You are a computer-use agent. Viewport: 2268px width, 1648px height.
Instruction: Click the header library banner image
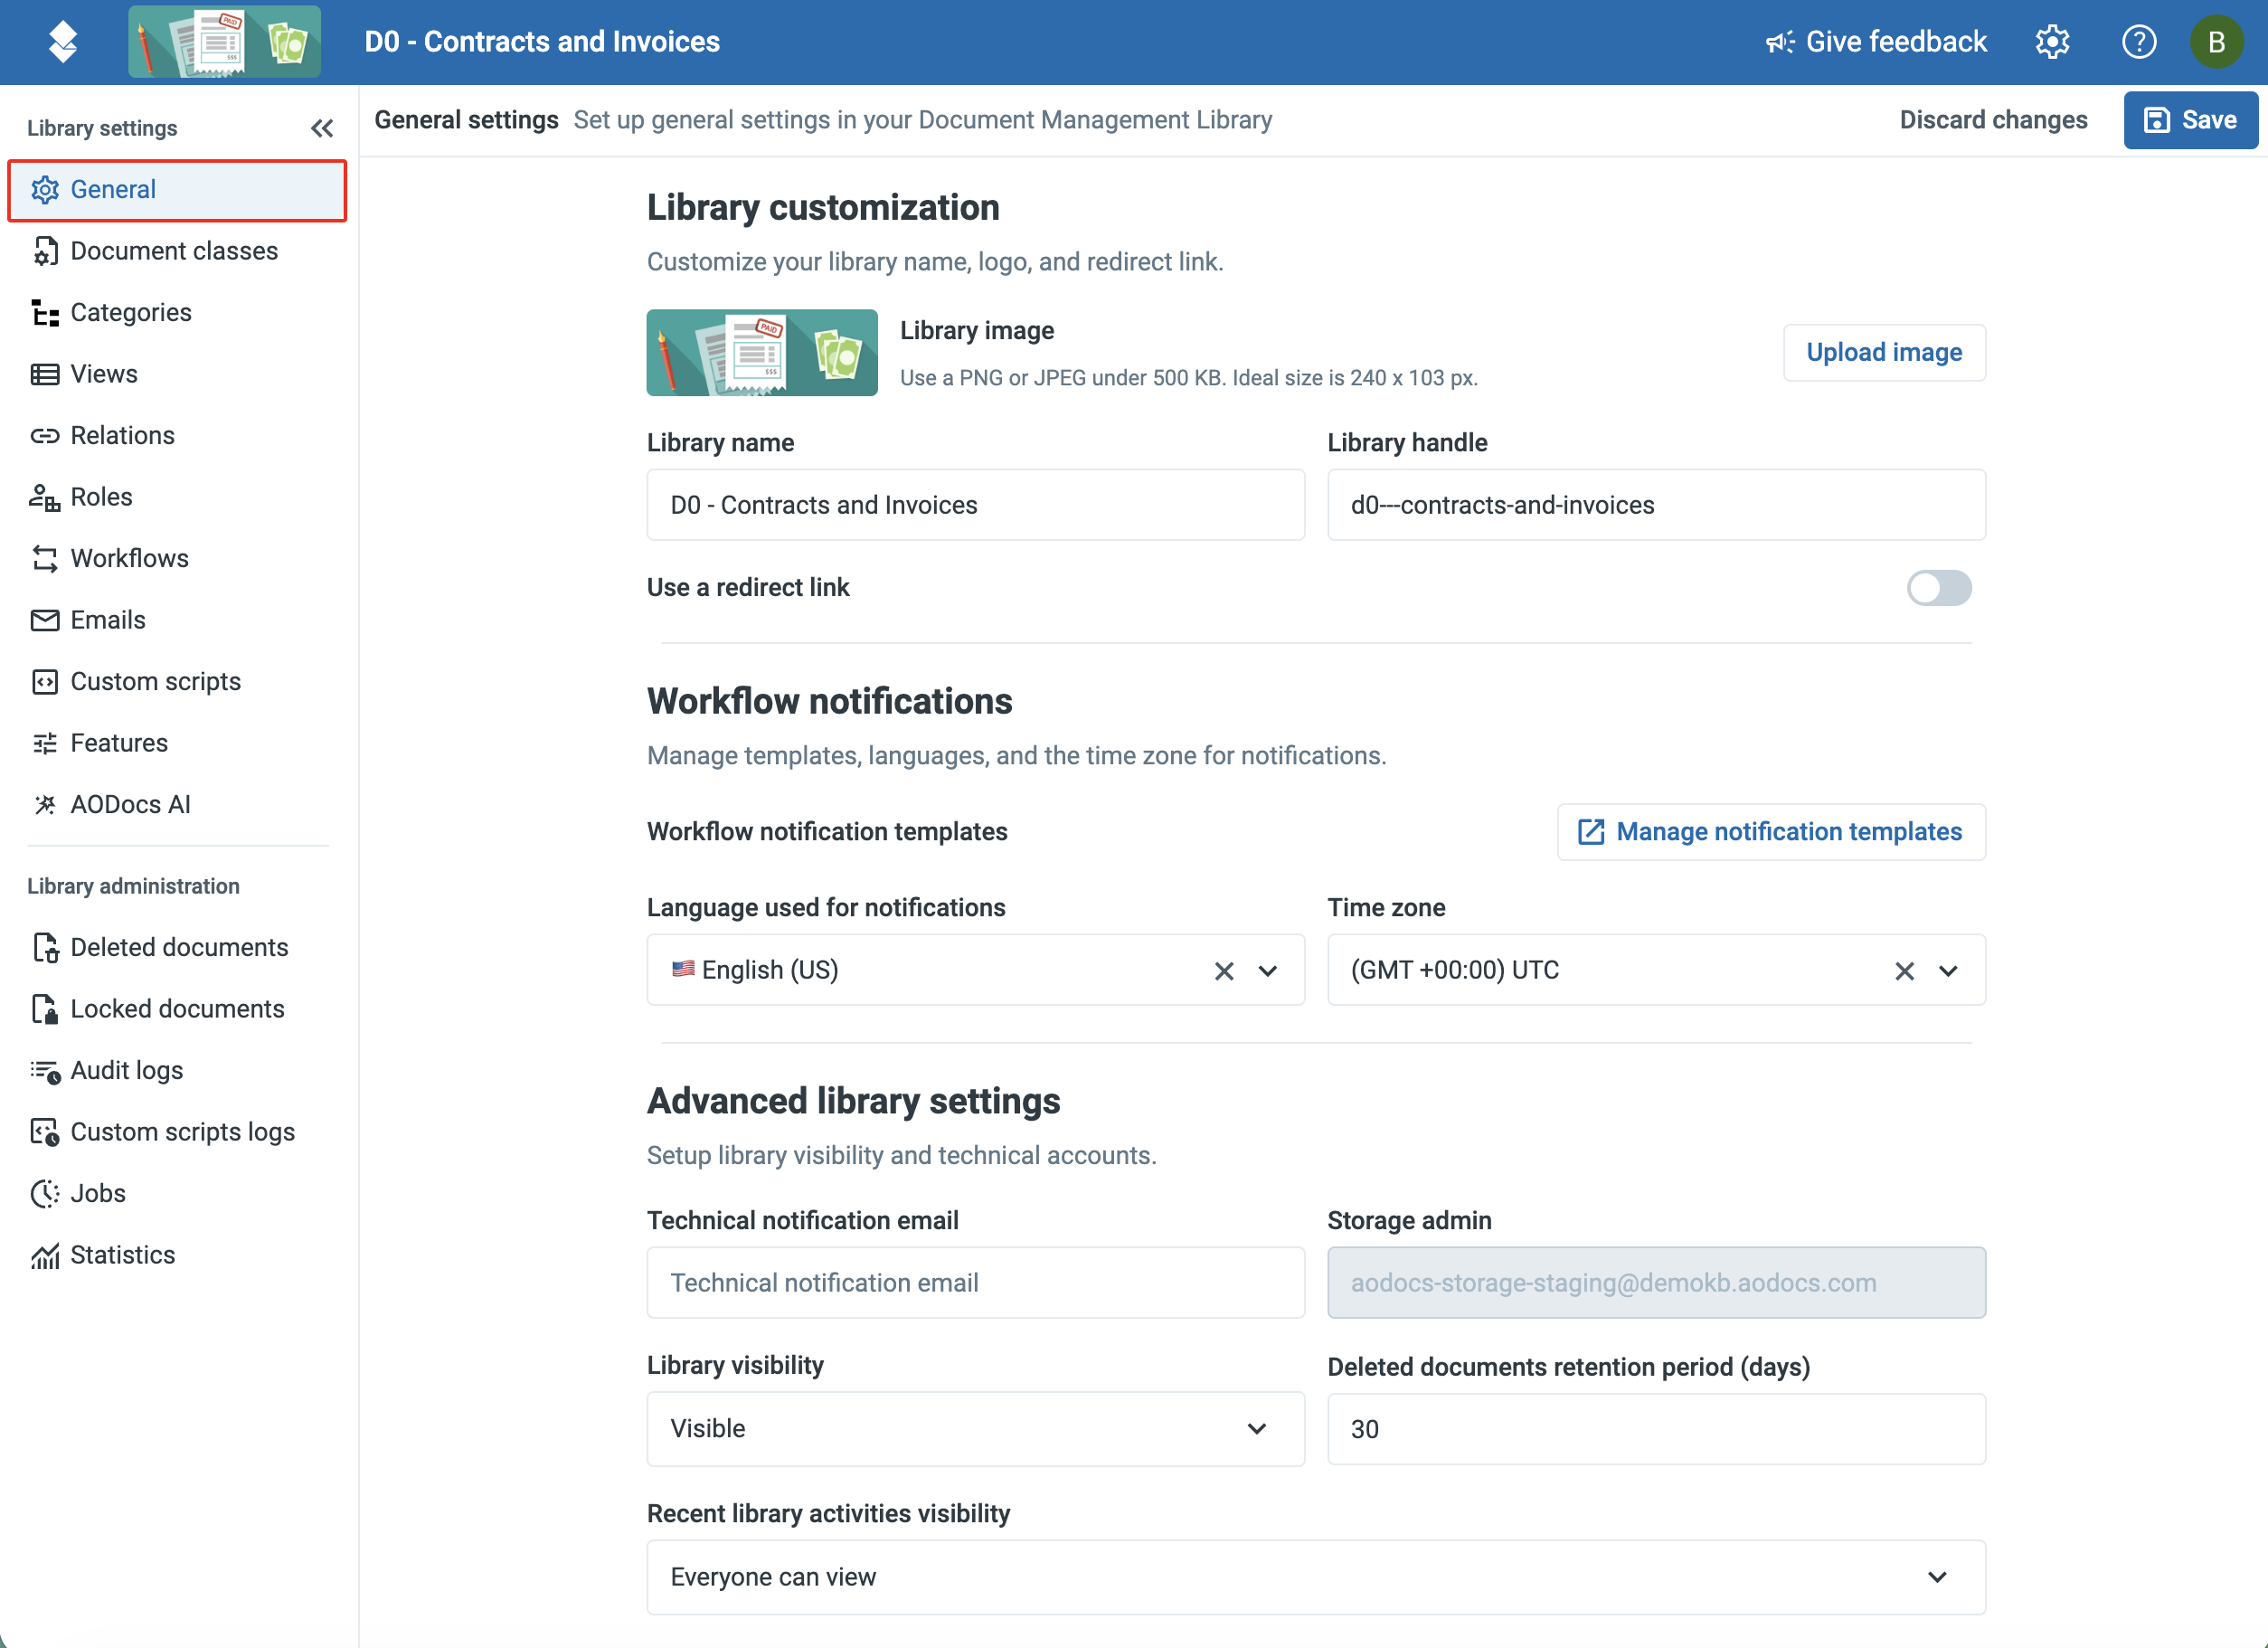[x=224, y=42]
